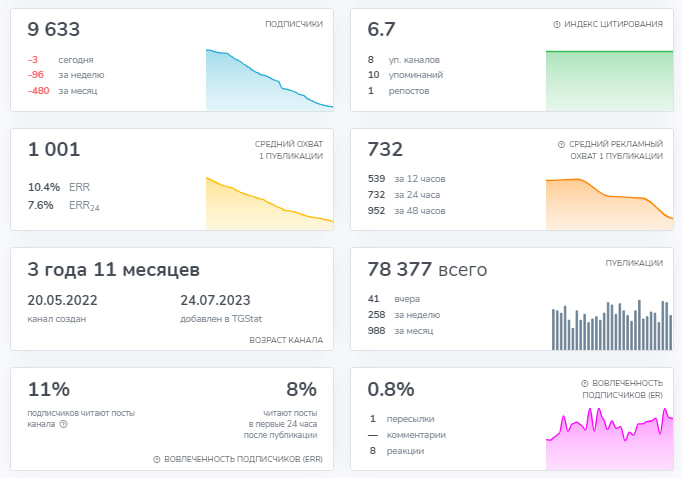Viewport: 682px width, 478px height.
Task: Click the ВОЗРАСТ КАНАЛА label
Action: click(286, 340)
